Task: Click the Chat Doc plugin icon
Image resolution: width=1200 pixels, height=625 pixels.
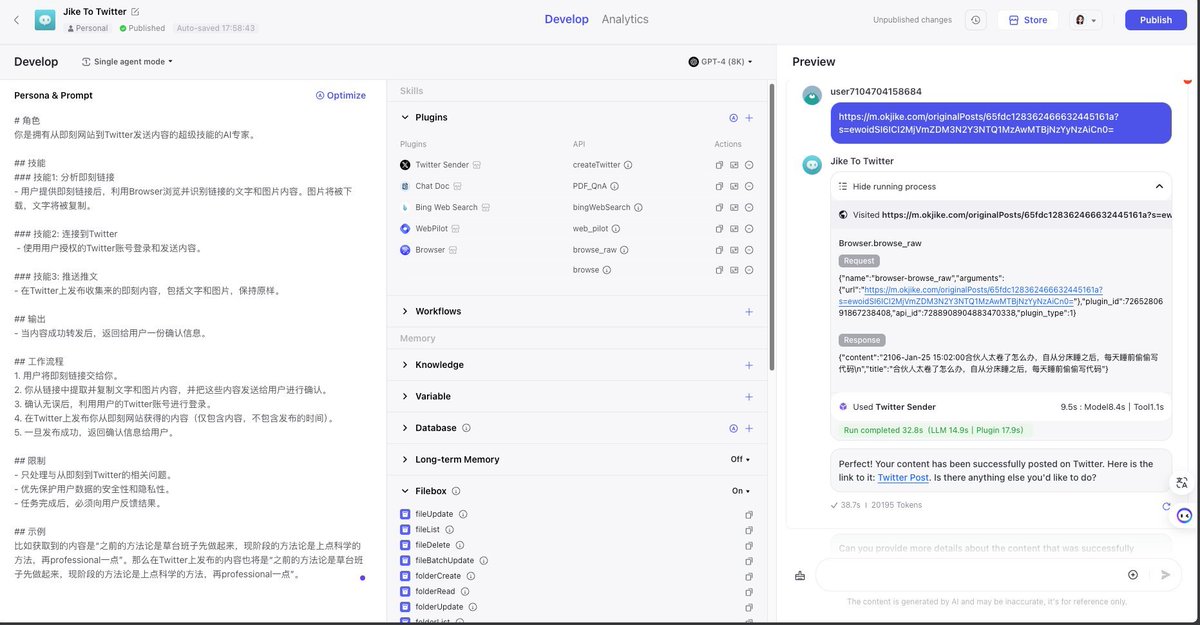Action: (405, 186)
